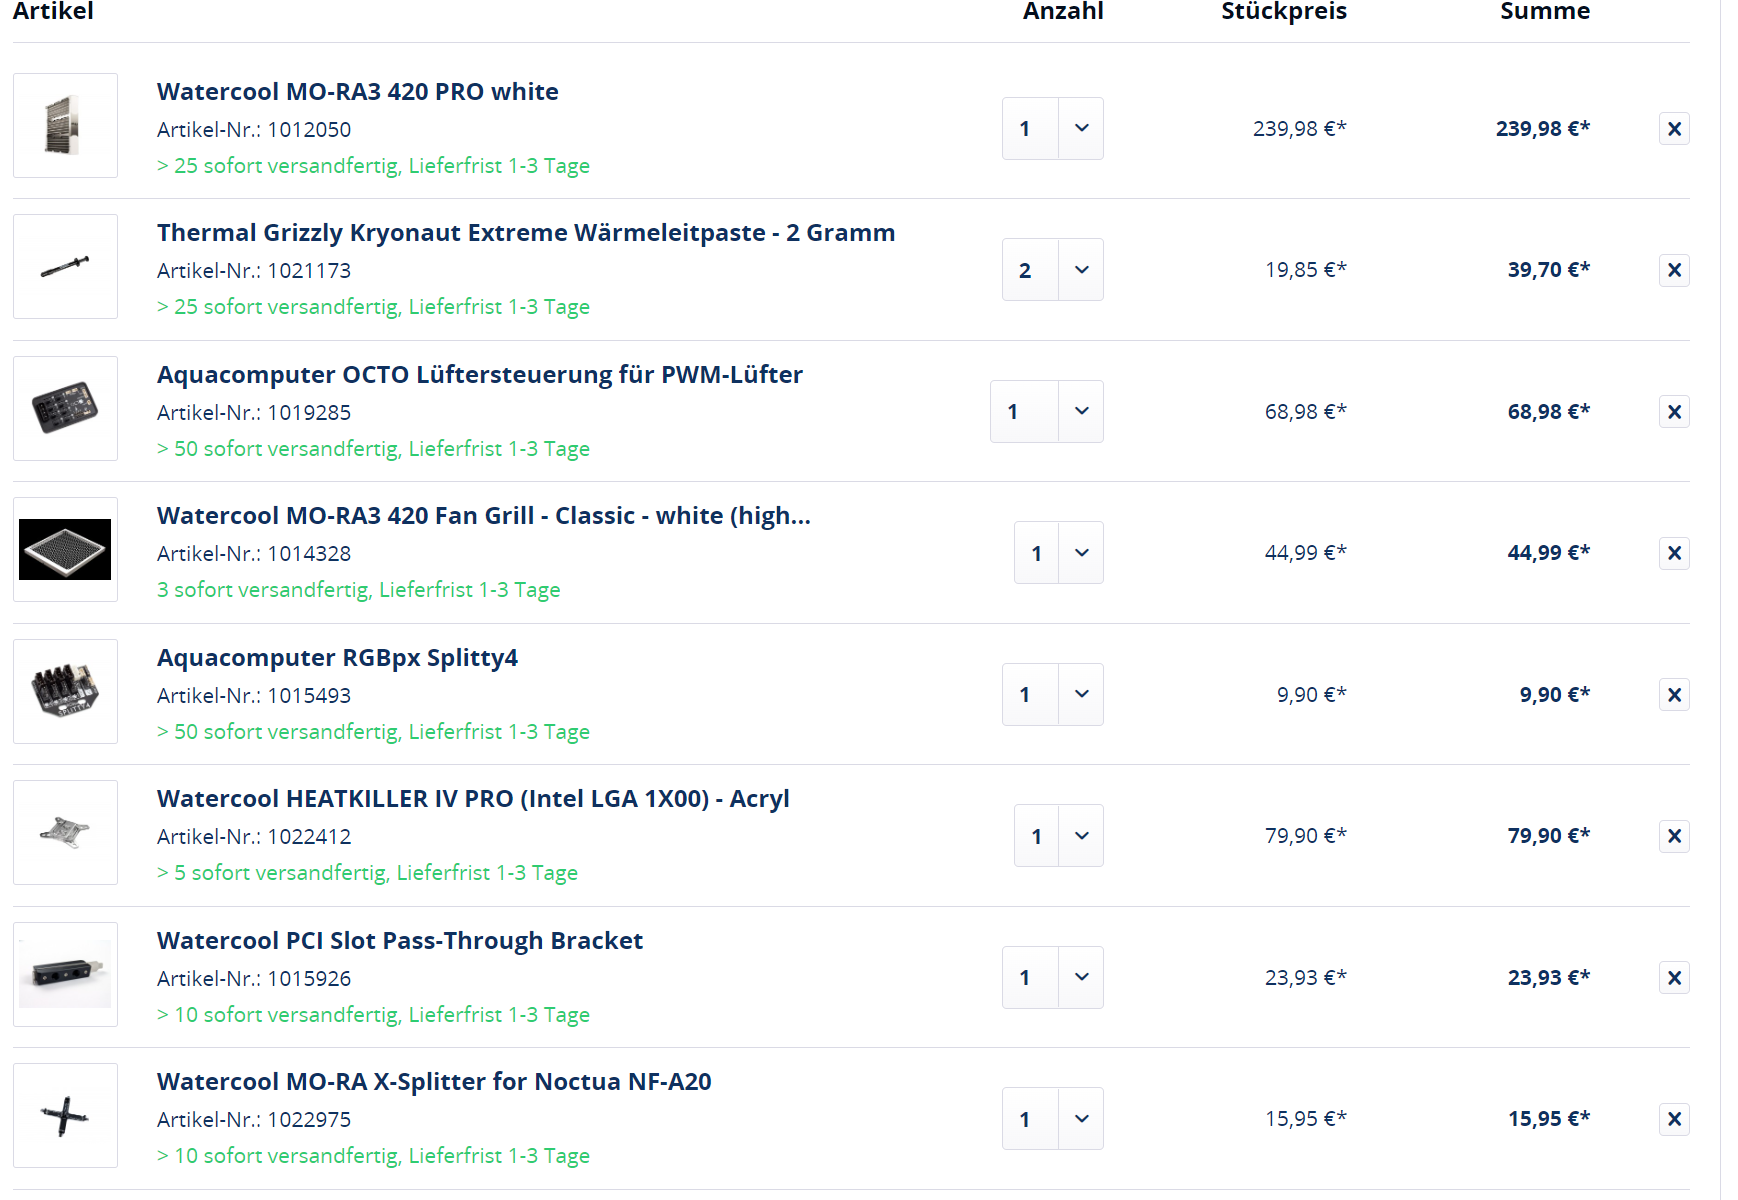Viewport: 1738px width, 1200px height.
Task: Change quantity of Aquacomputer OCTO controller
Action: click(x=1081, y=411)
